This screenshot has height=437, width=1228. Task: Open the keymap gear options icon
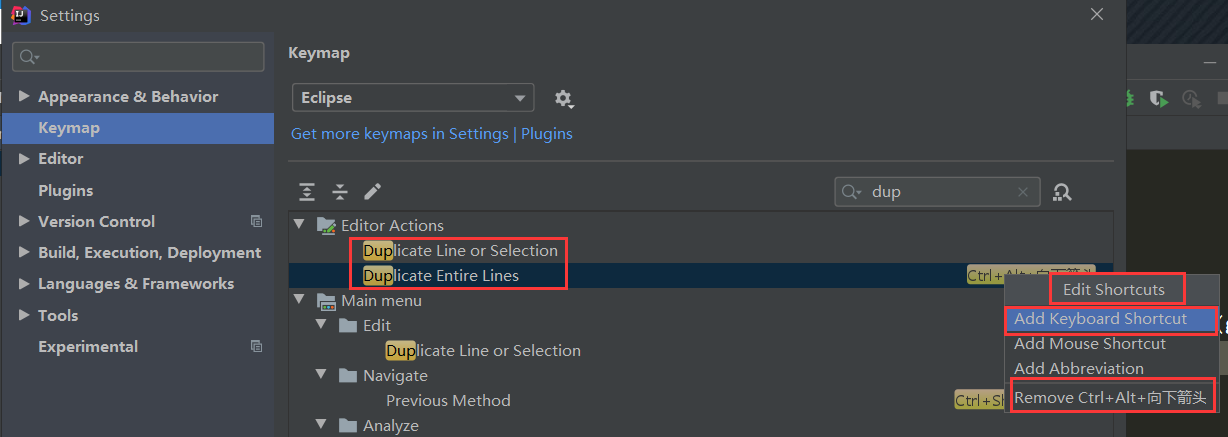(x=564, y=98)
